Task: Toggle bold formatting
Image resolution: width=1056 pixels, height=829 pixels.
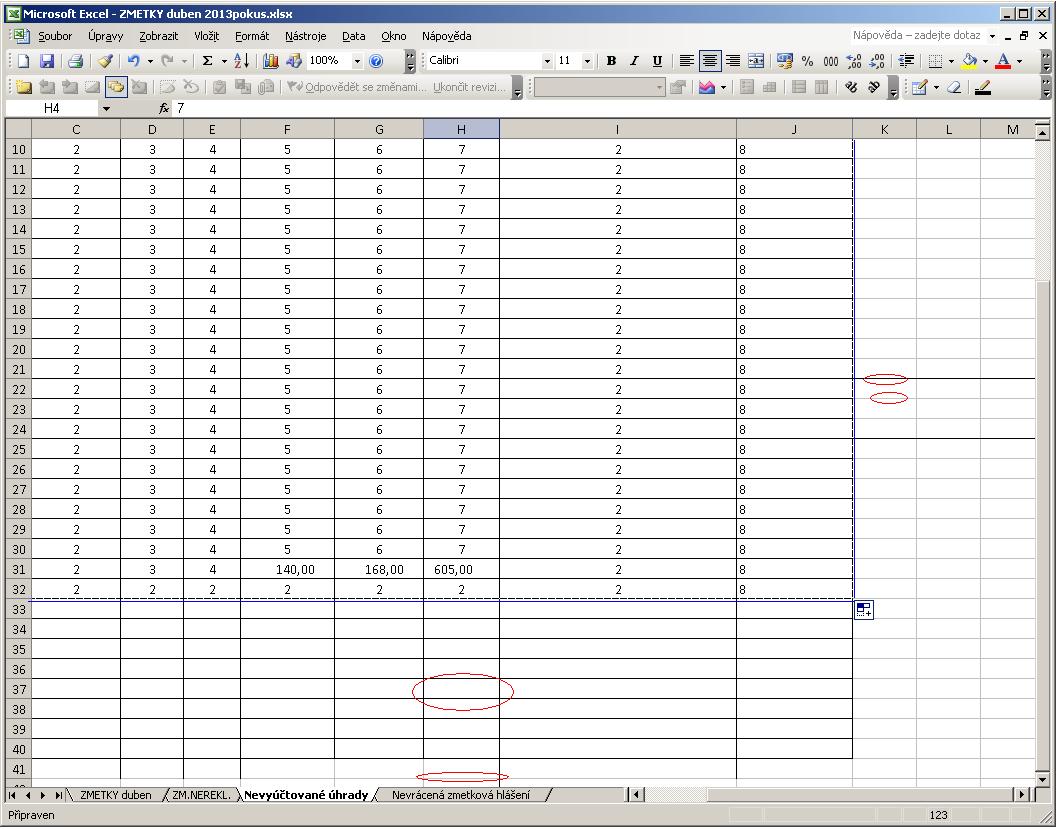Action: pos(612,61)
